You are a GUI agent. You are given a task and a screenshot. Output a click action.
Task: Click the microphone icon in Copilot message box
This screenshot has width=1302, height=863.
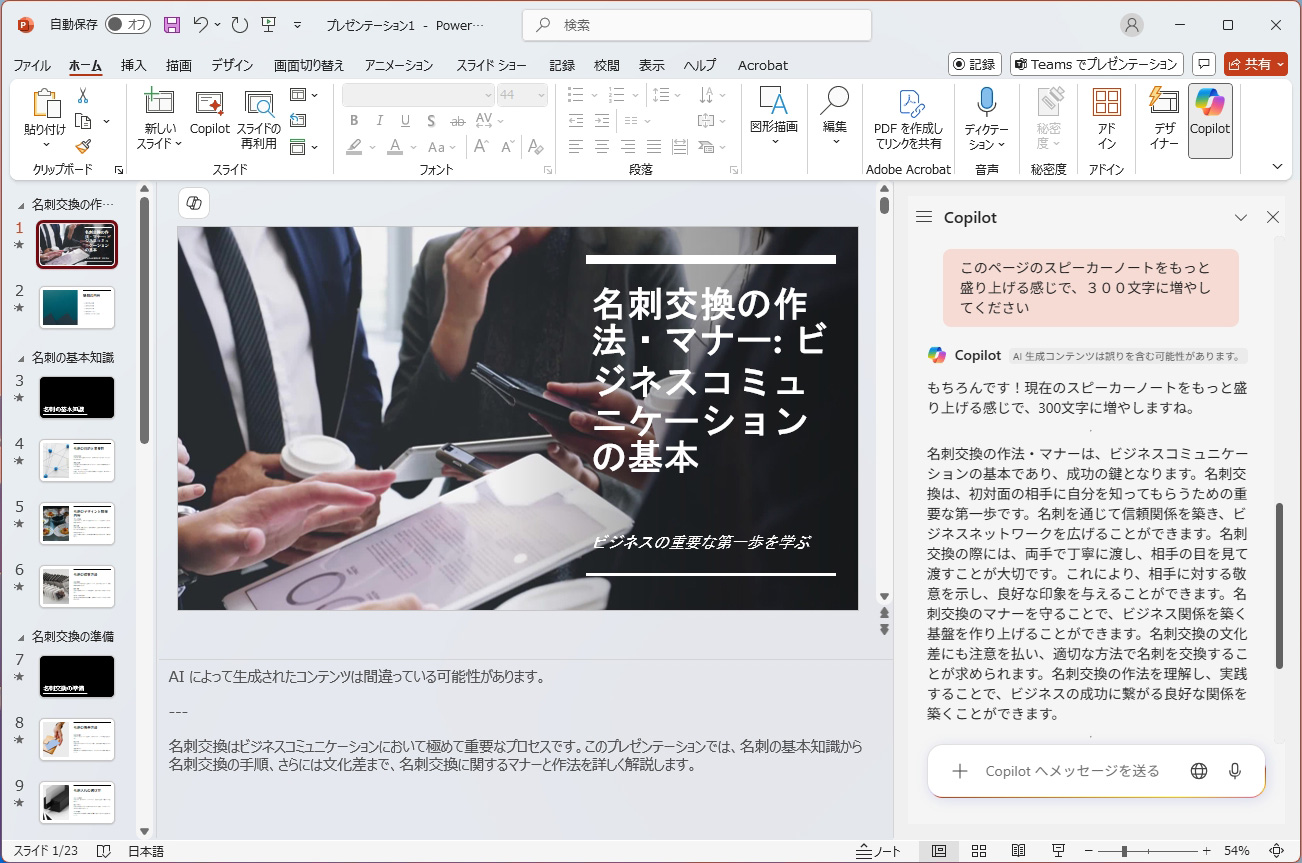point(1235,771)
